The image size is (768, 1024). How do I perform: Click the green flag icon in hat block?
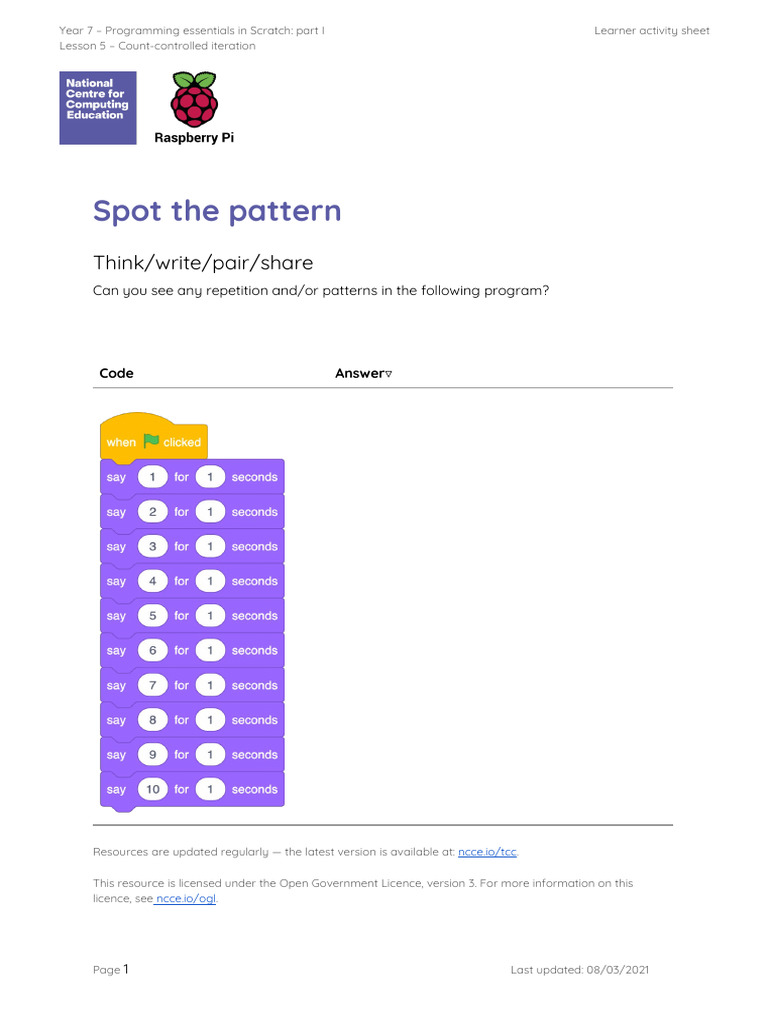tap(152, 441)
